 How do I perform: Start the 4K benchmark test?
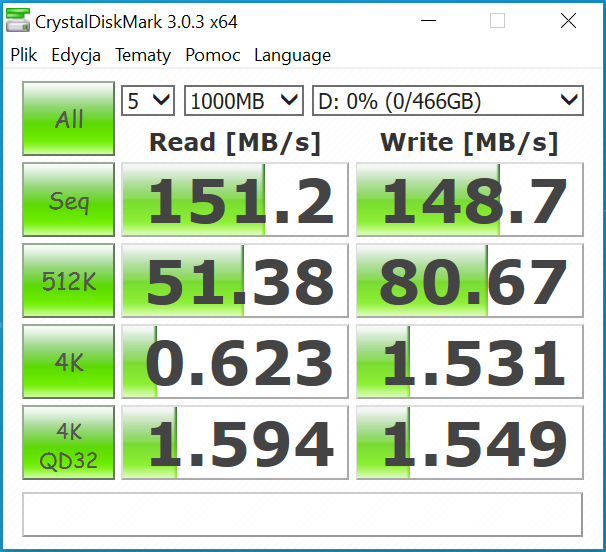pos(68,361)
